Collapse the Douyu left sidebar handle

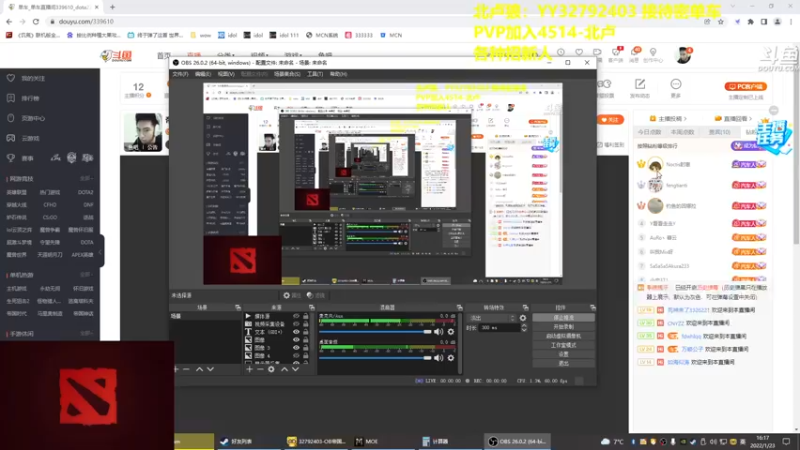tap(101, 252)
